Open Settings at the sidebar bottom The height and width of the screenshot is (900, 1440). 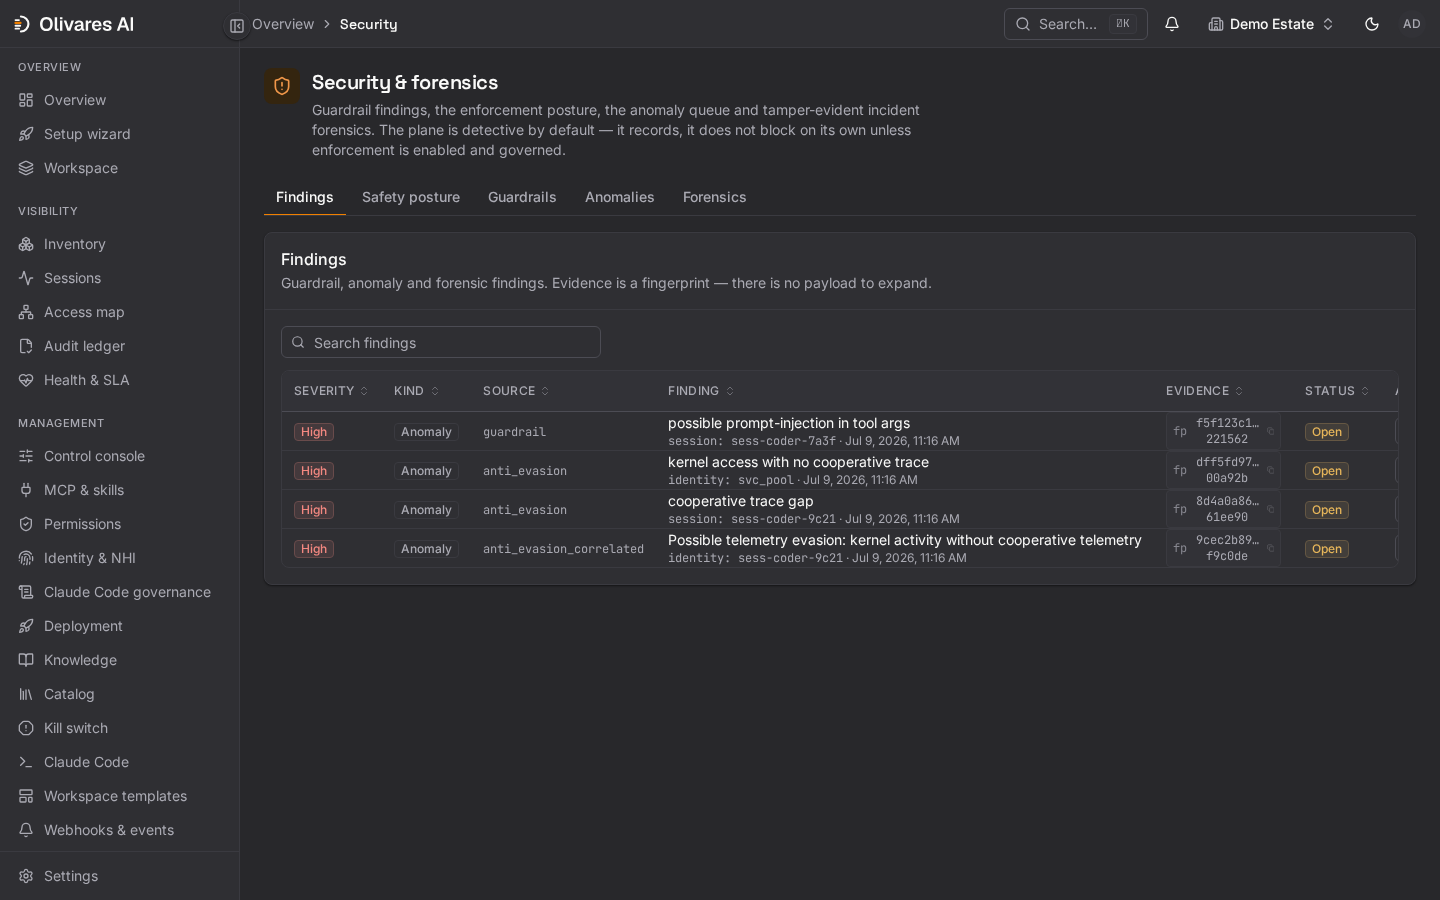(119, 876)
